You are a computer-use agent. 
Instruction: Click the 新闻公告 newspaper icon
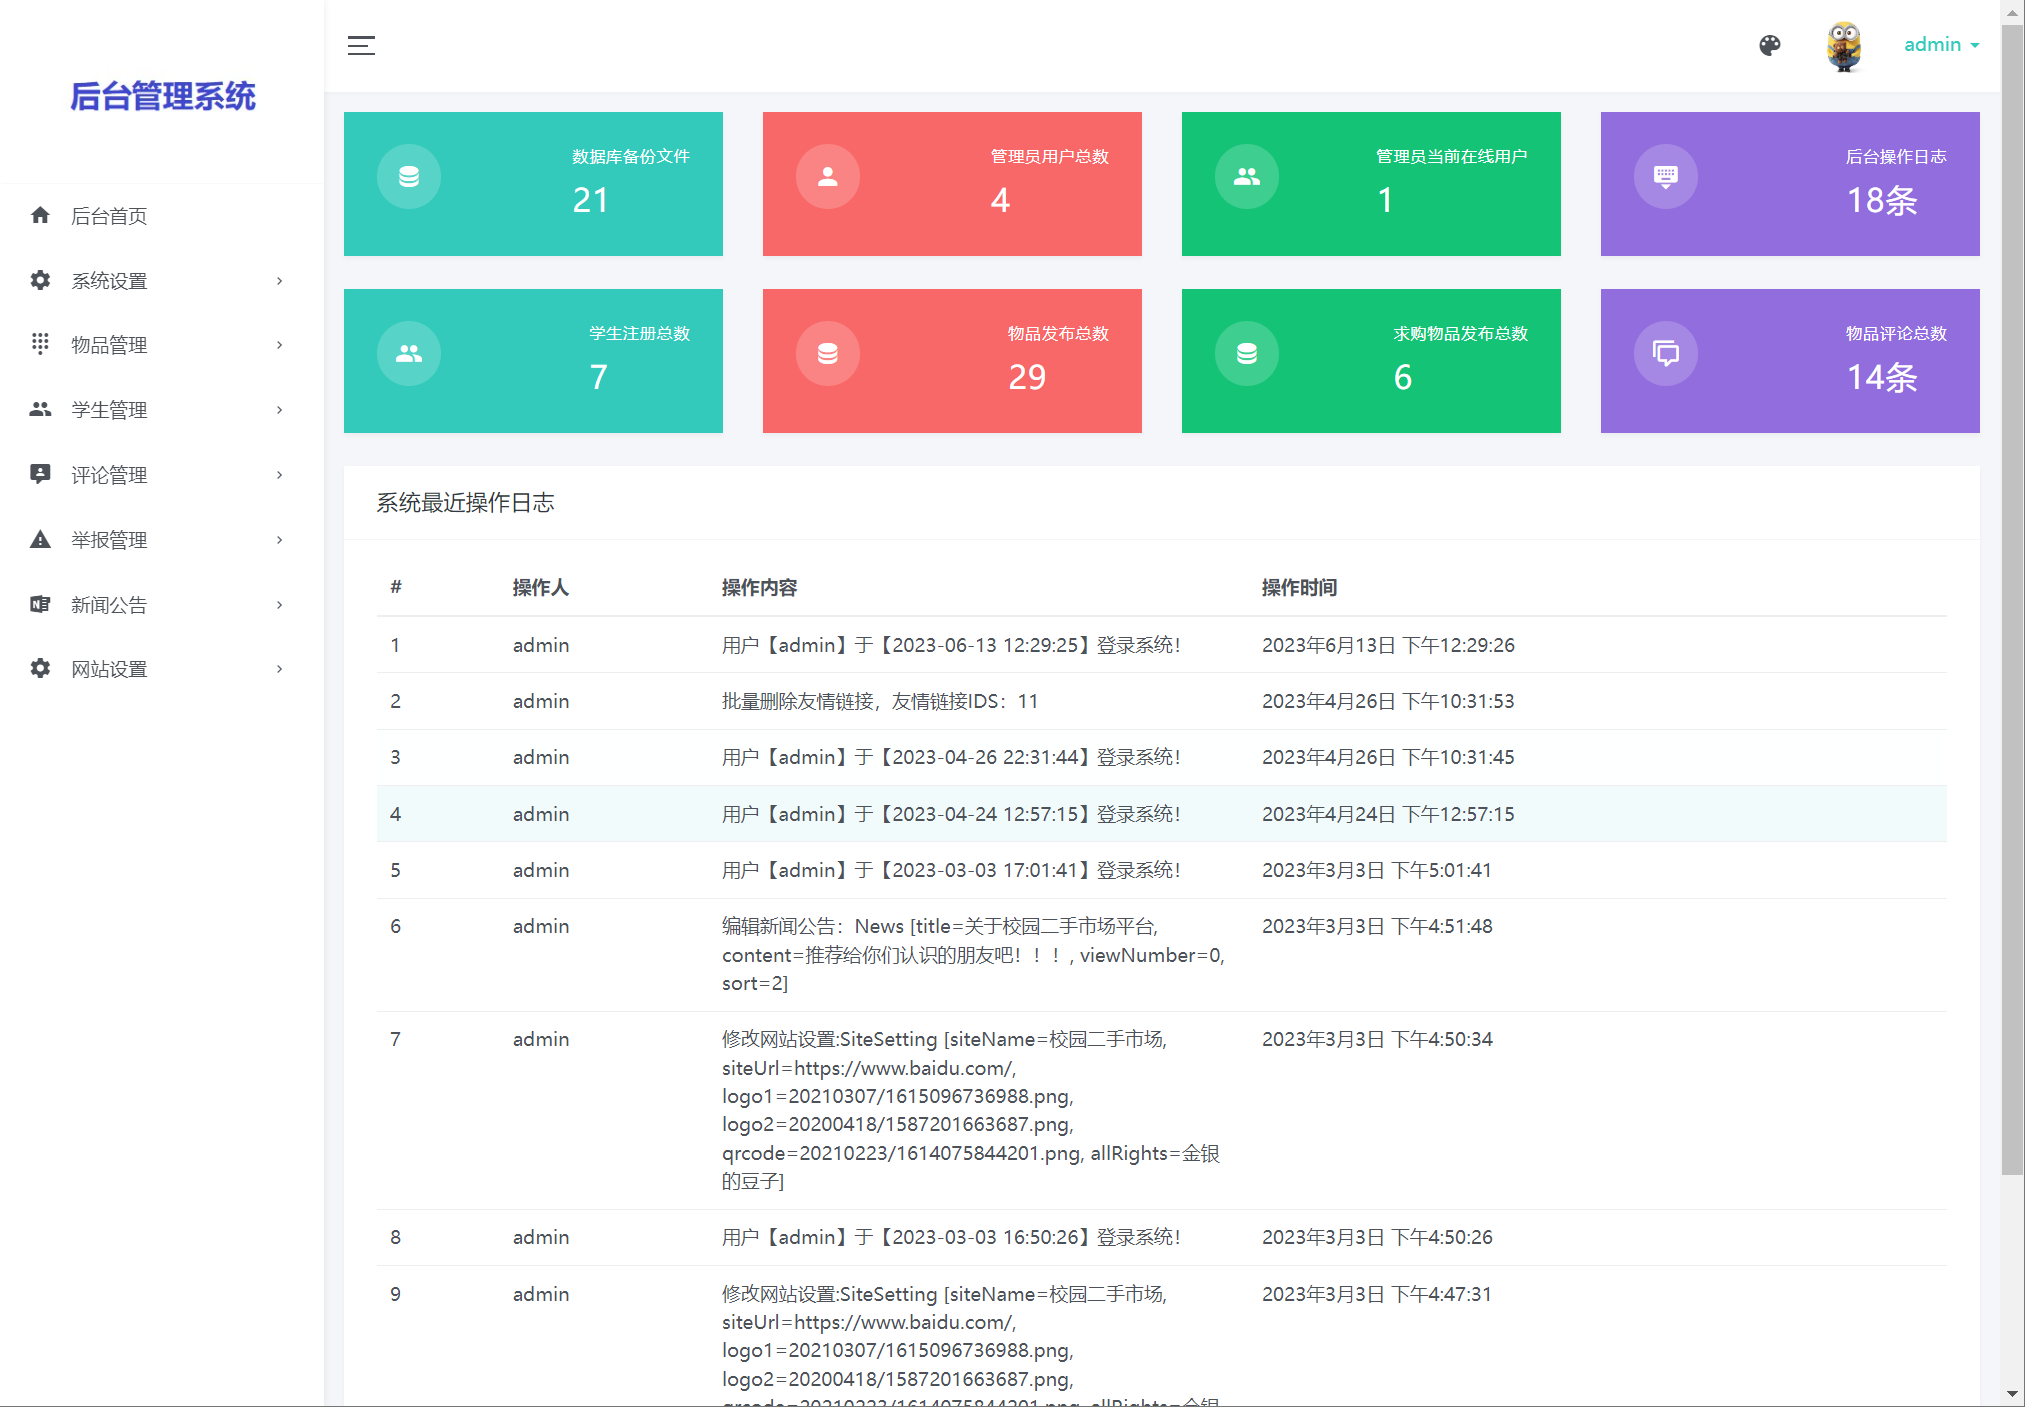click(x=40, y=604)
